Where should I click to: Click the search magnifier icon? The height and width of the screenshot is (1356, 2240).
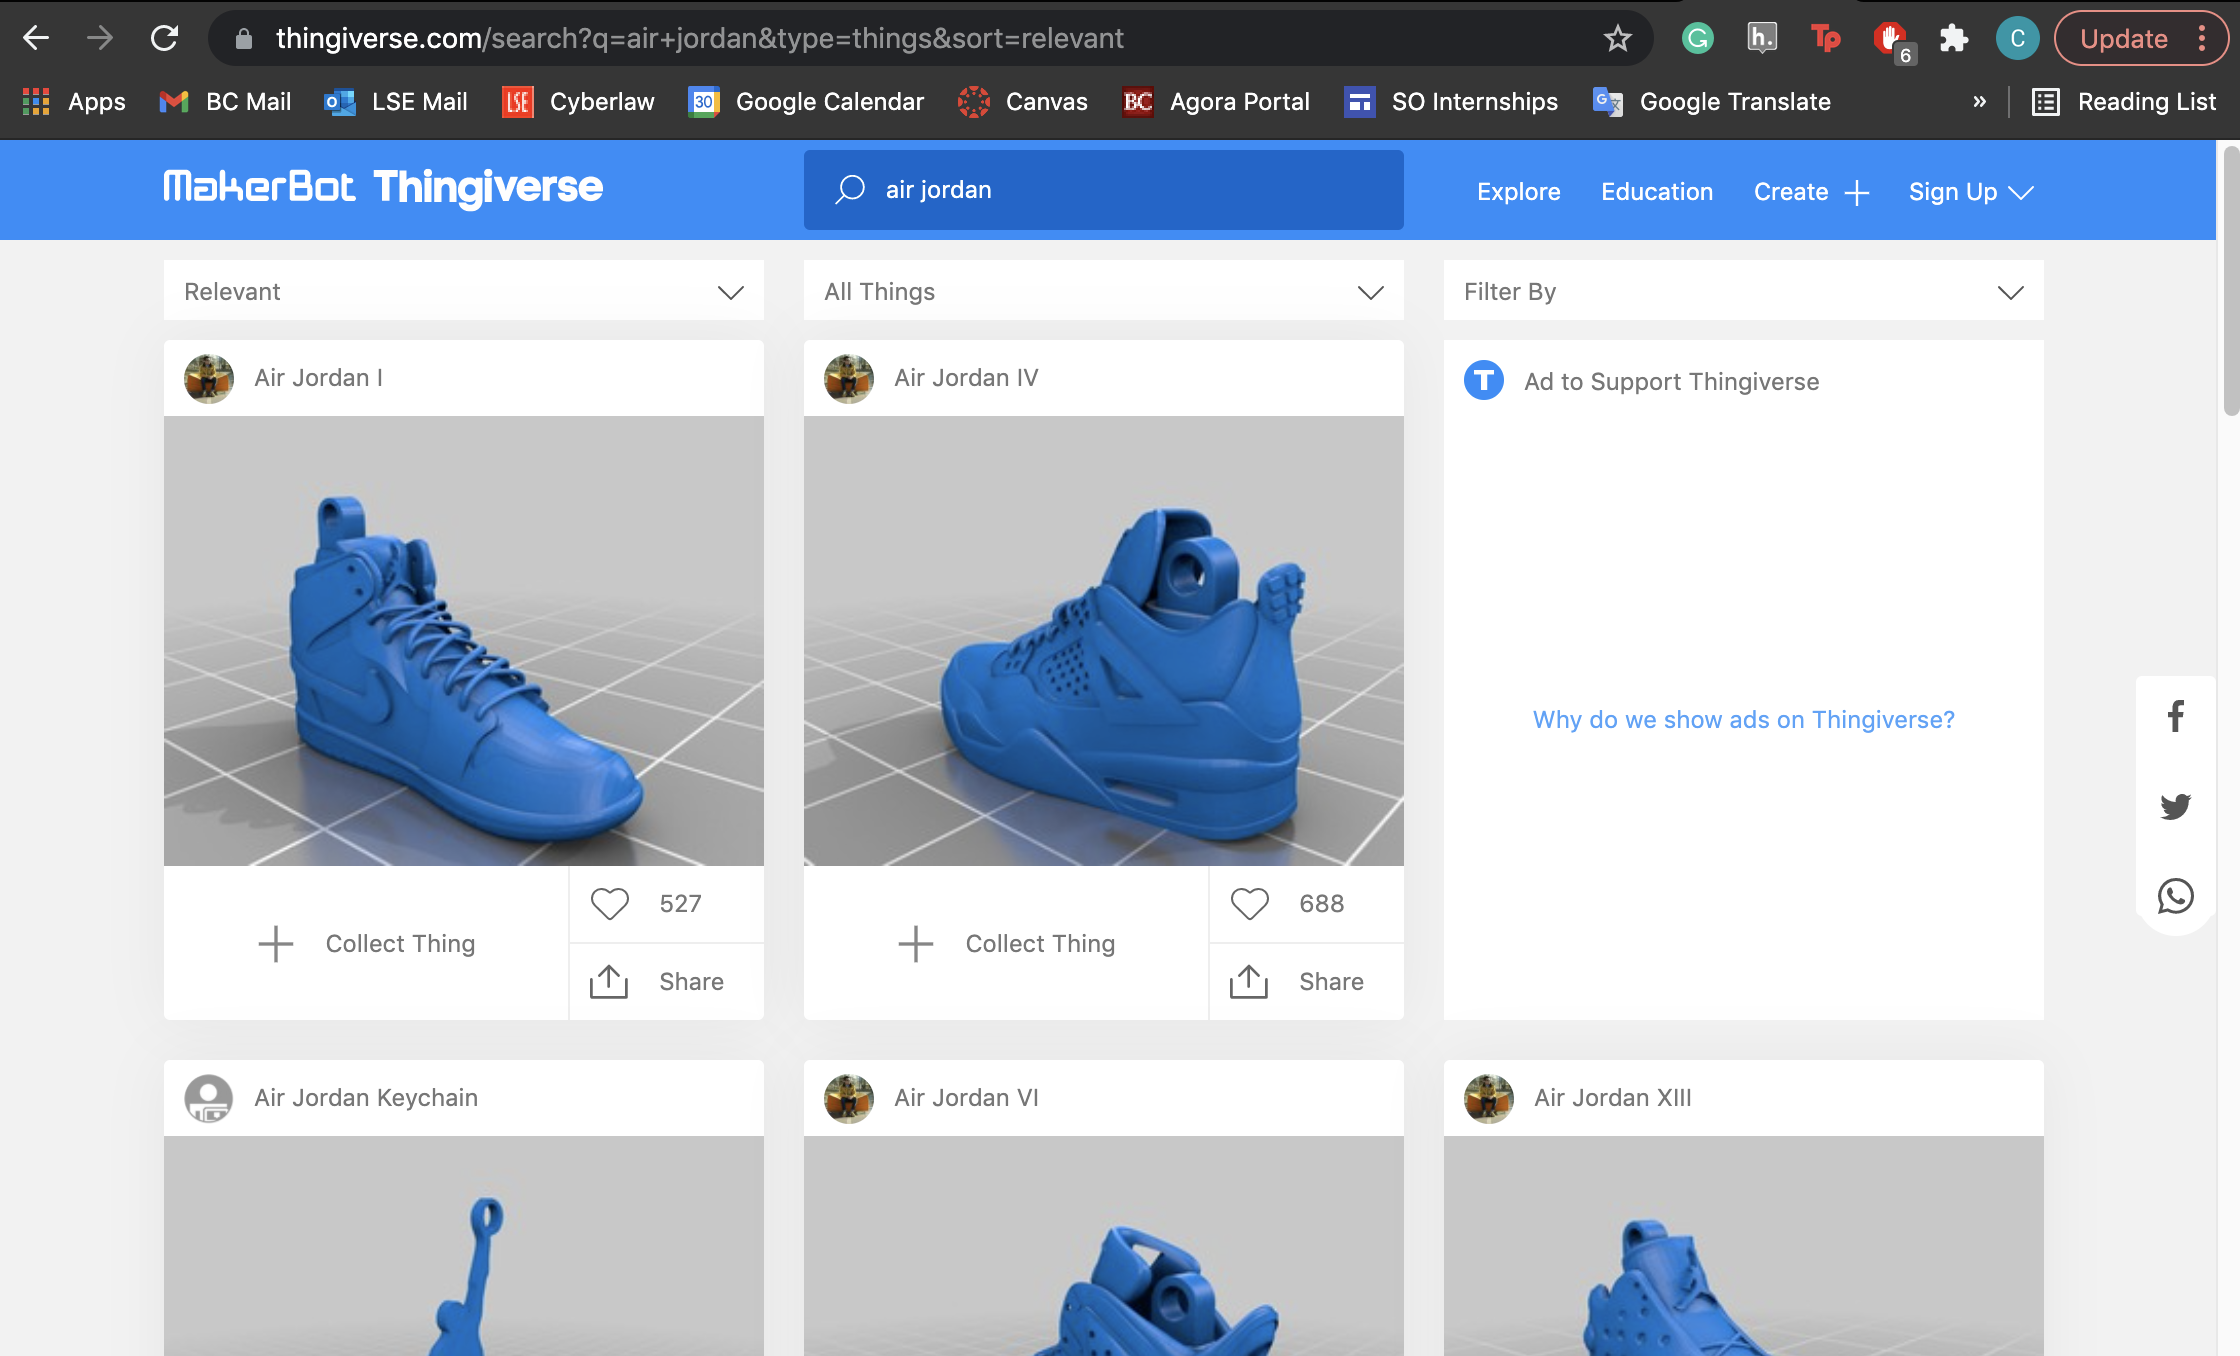pos(850,190)
